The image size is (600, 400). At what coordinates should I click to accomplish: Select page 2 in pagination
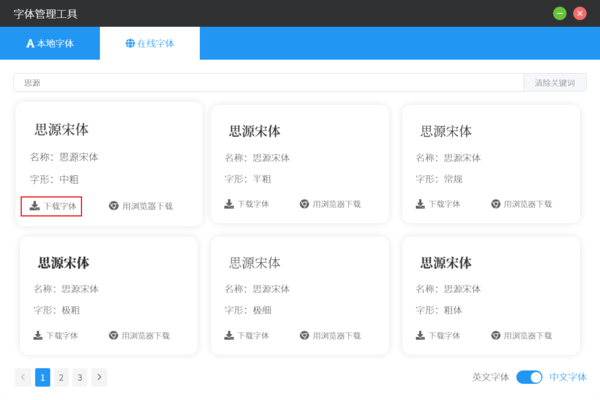(61, 377)
